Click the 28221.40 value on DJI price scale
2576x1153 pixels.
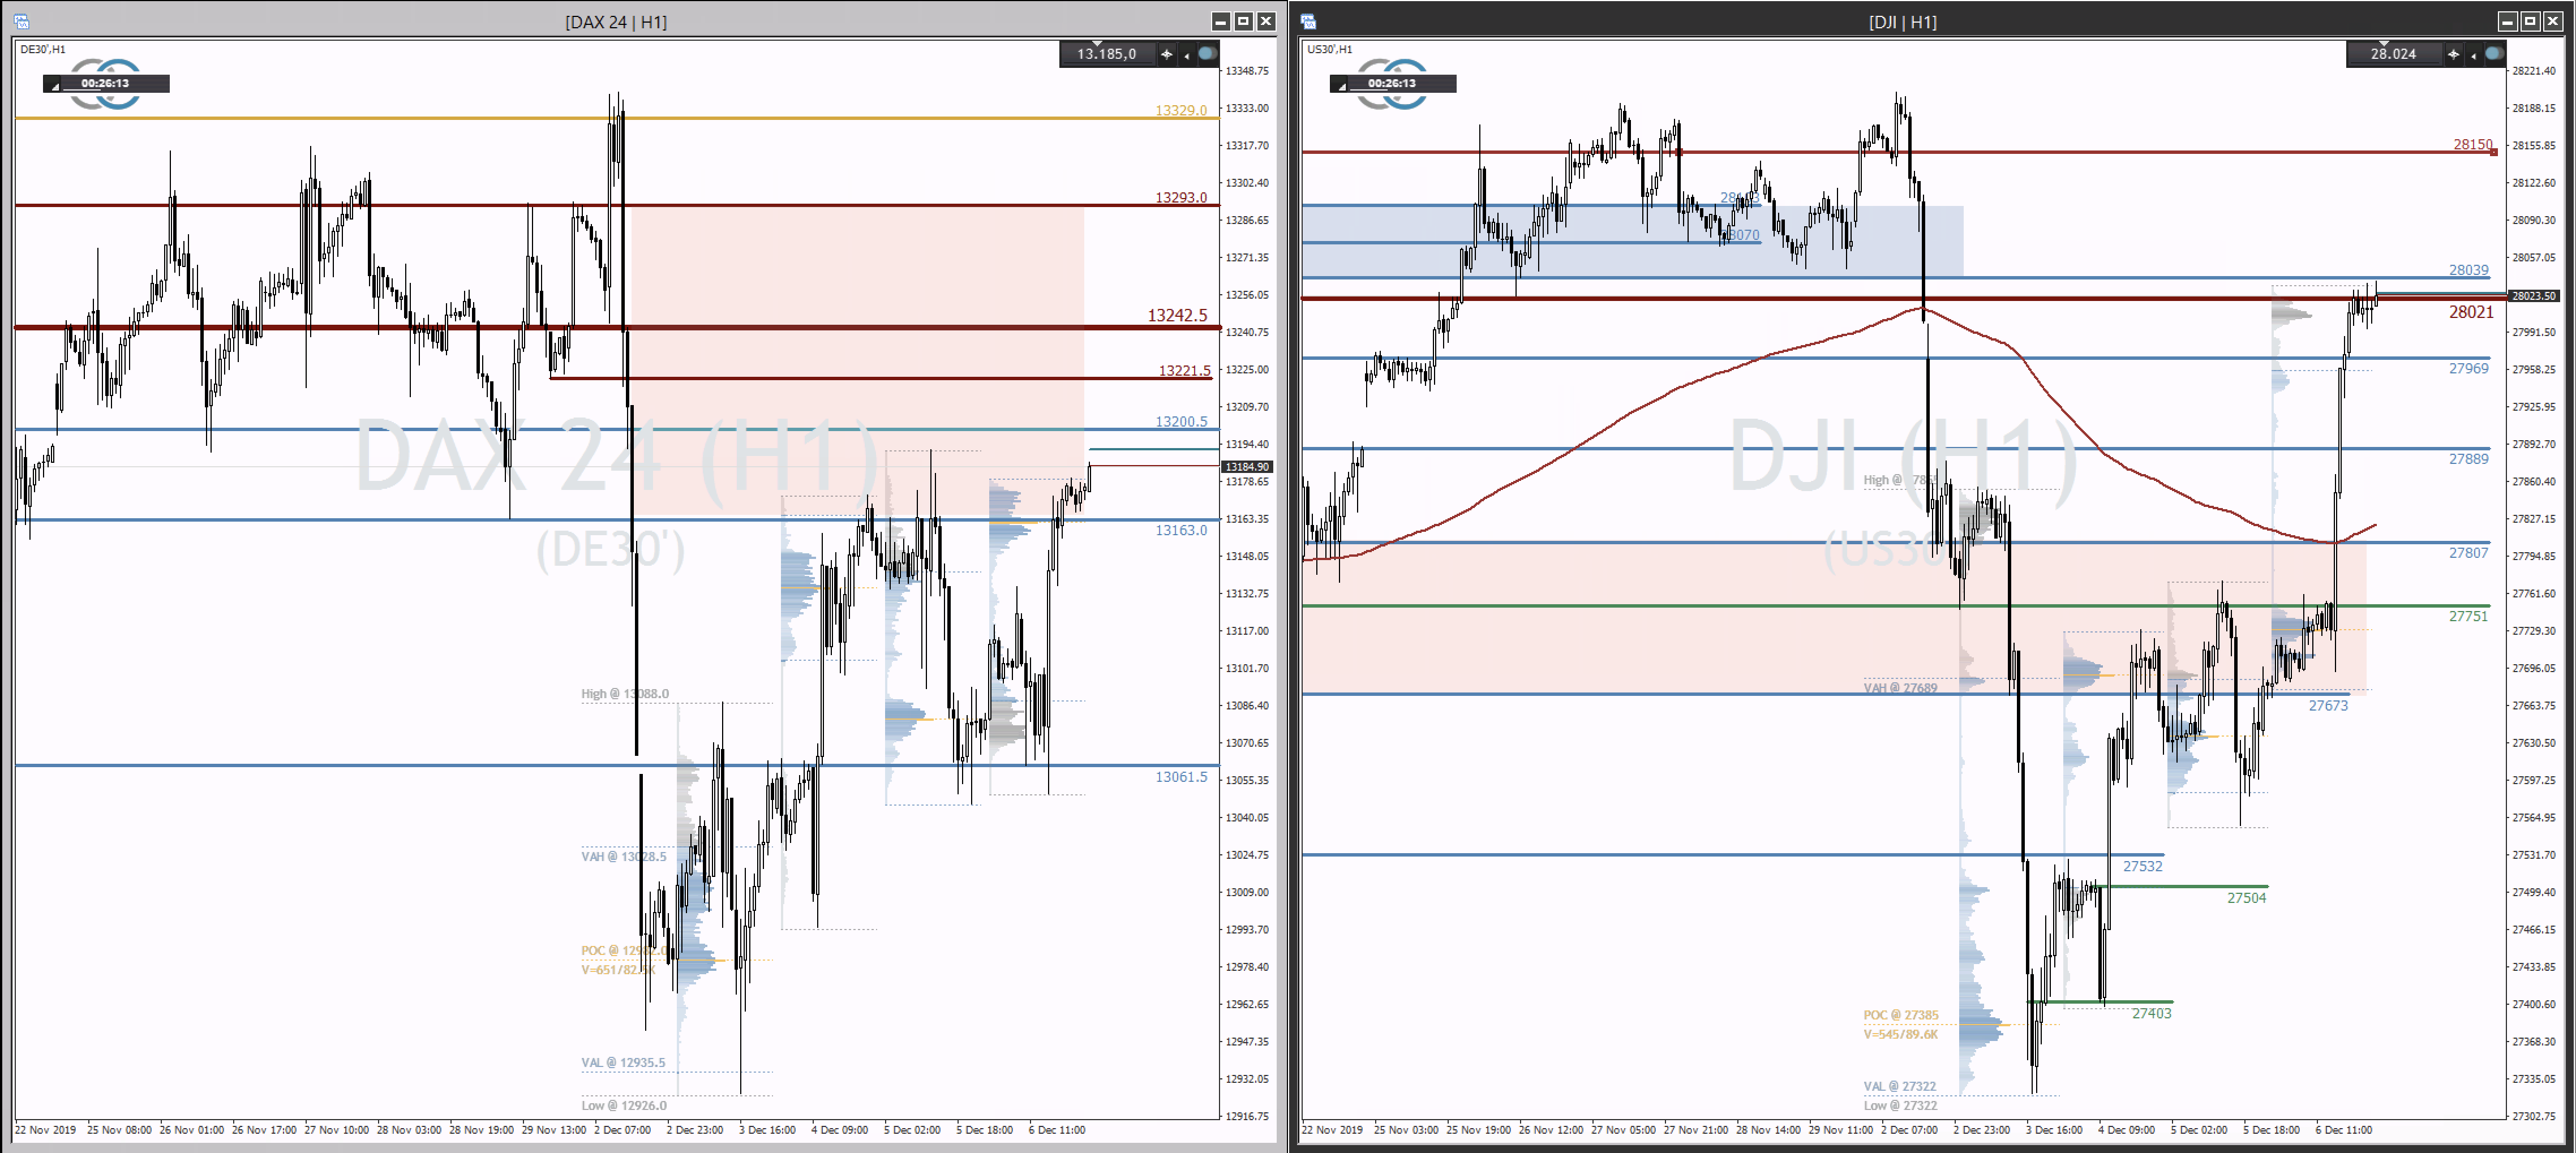click(x=2534, y=71)
